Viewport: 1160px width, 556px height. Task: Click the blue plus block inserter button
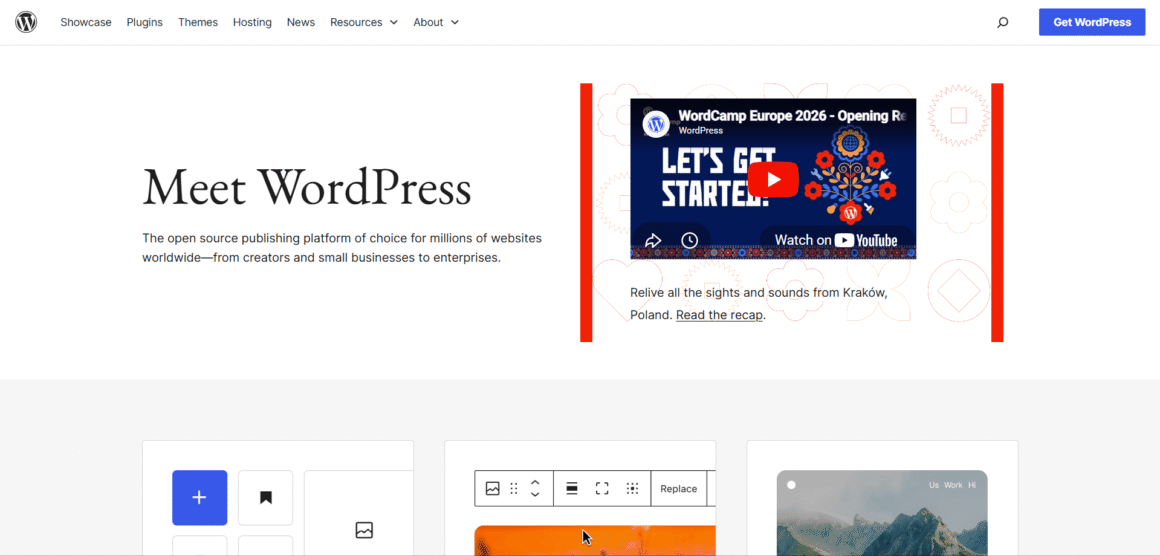pyautogui.click(x=200, y=498)
